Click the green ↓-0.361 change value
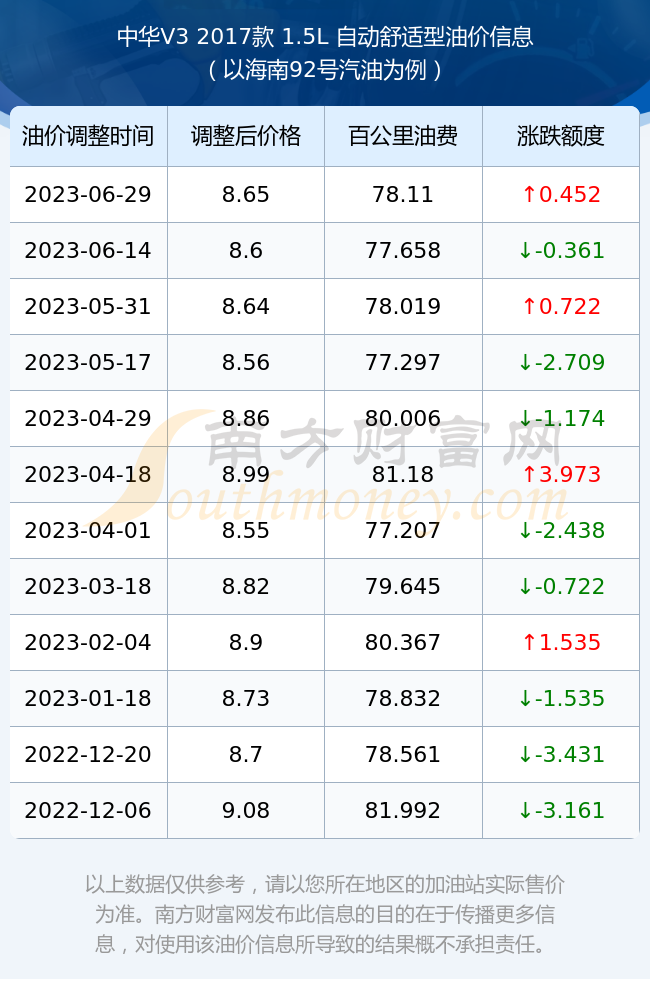The image size is (650, 1000). pyautogui.click(x=561, y=251)
